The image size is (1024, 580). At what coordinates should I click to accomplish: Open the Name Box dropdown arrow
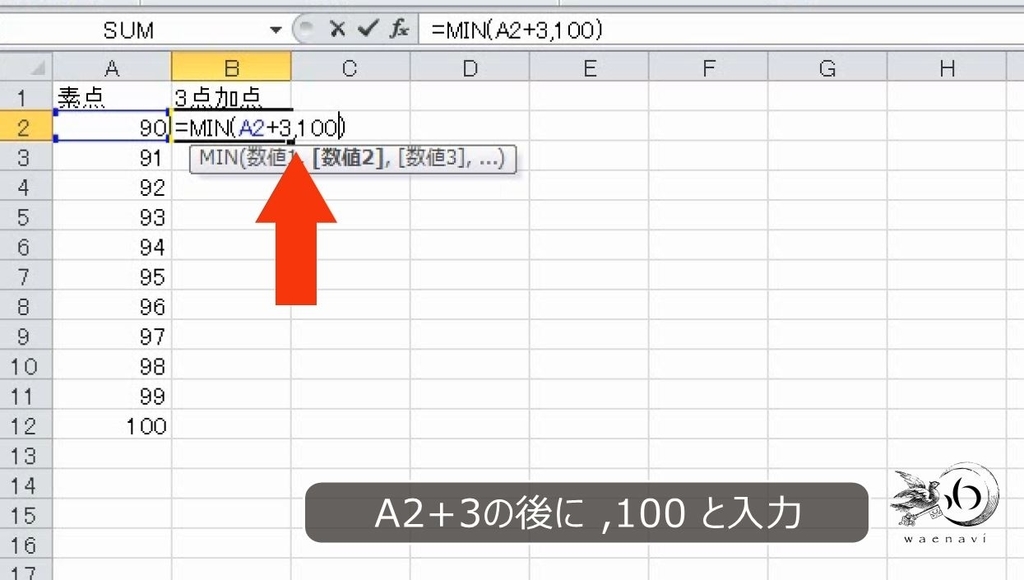tap(274, 29)
